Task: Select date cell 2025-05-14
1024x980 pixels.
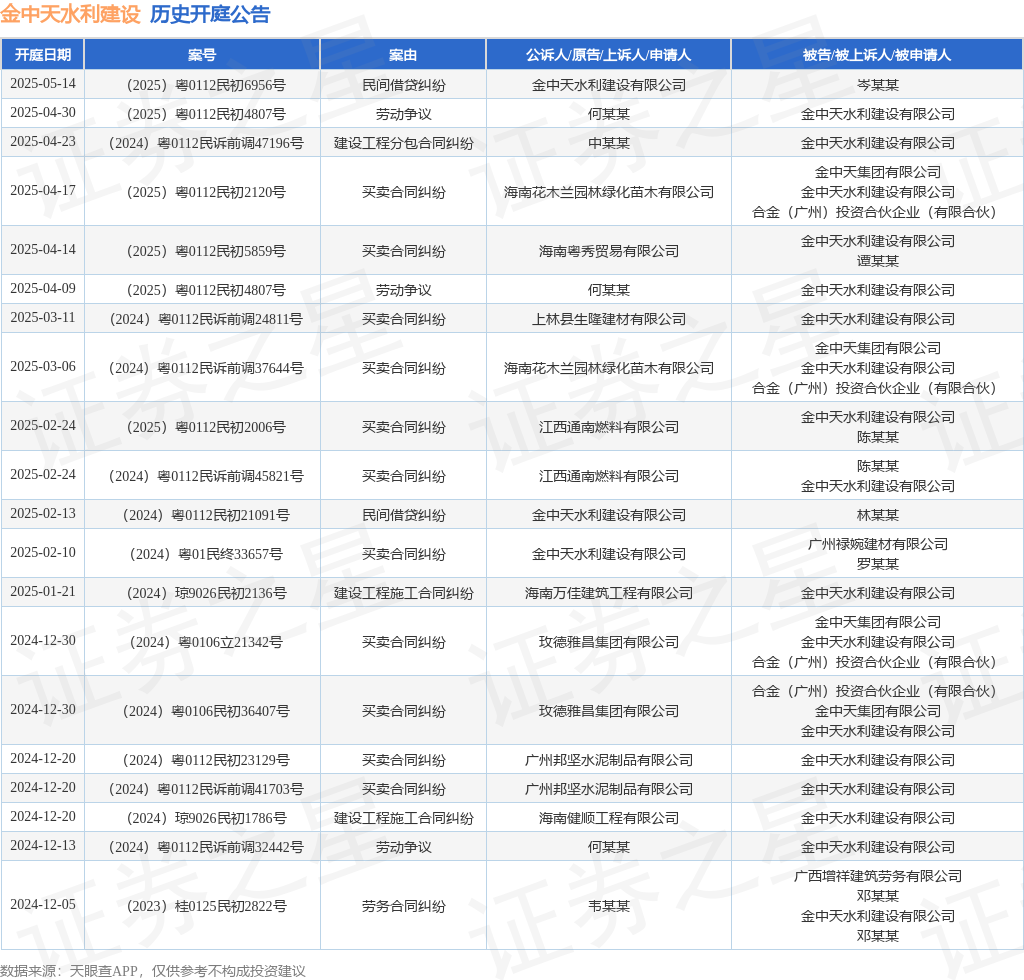Action: [42, 84]
